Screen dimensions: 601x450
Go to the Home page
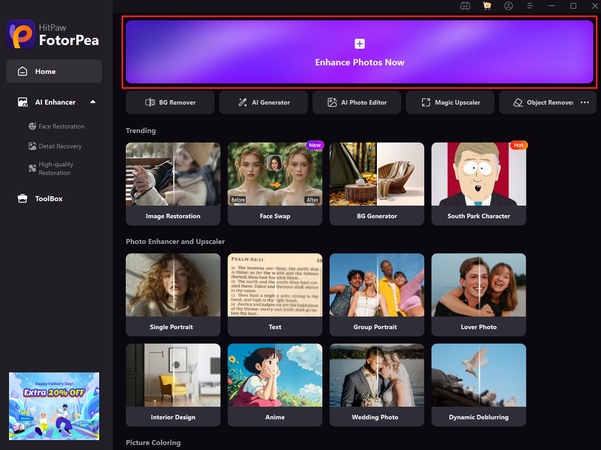point(54,71)
